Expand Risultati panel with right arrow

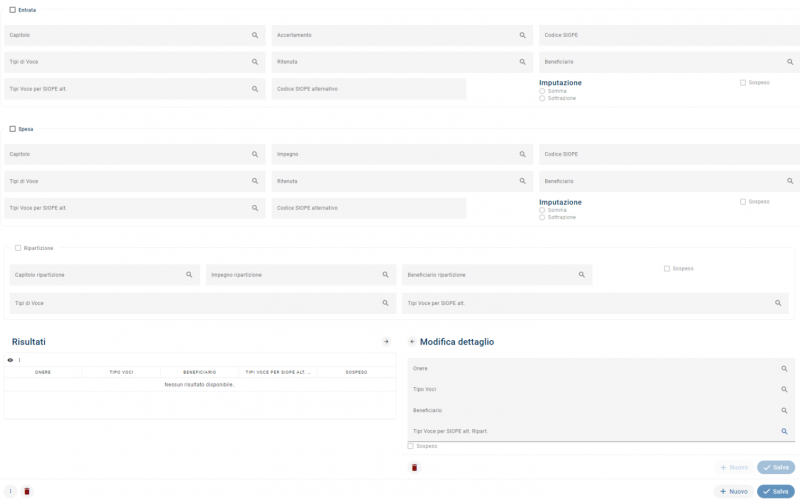click(x=386, y=342)
